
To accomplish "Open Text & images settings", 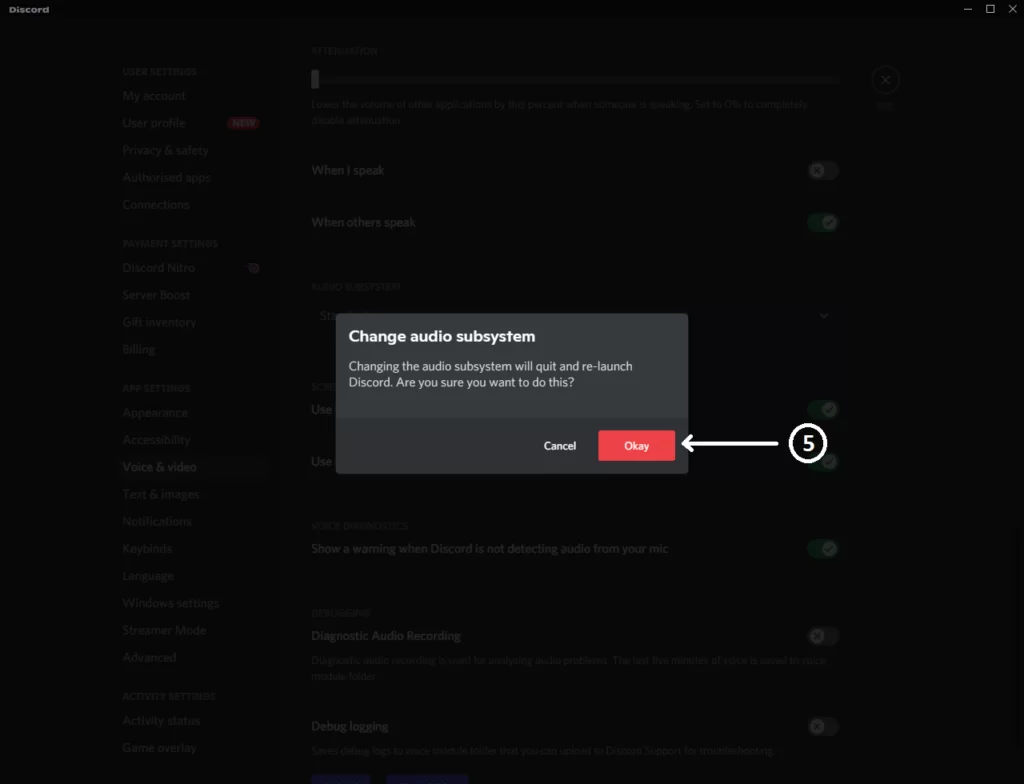I will pos(160,495).
